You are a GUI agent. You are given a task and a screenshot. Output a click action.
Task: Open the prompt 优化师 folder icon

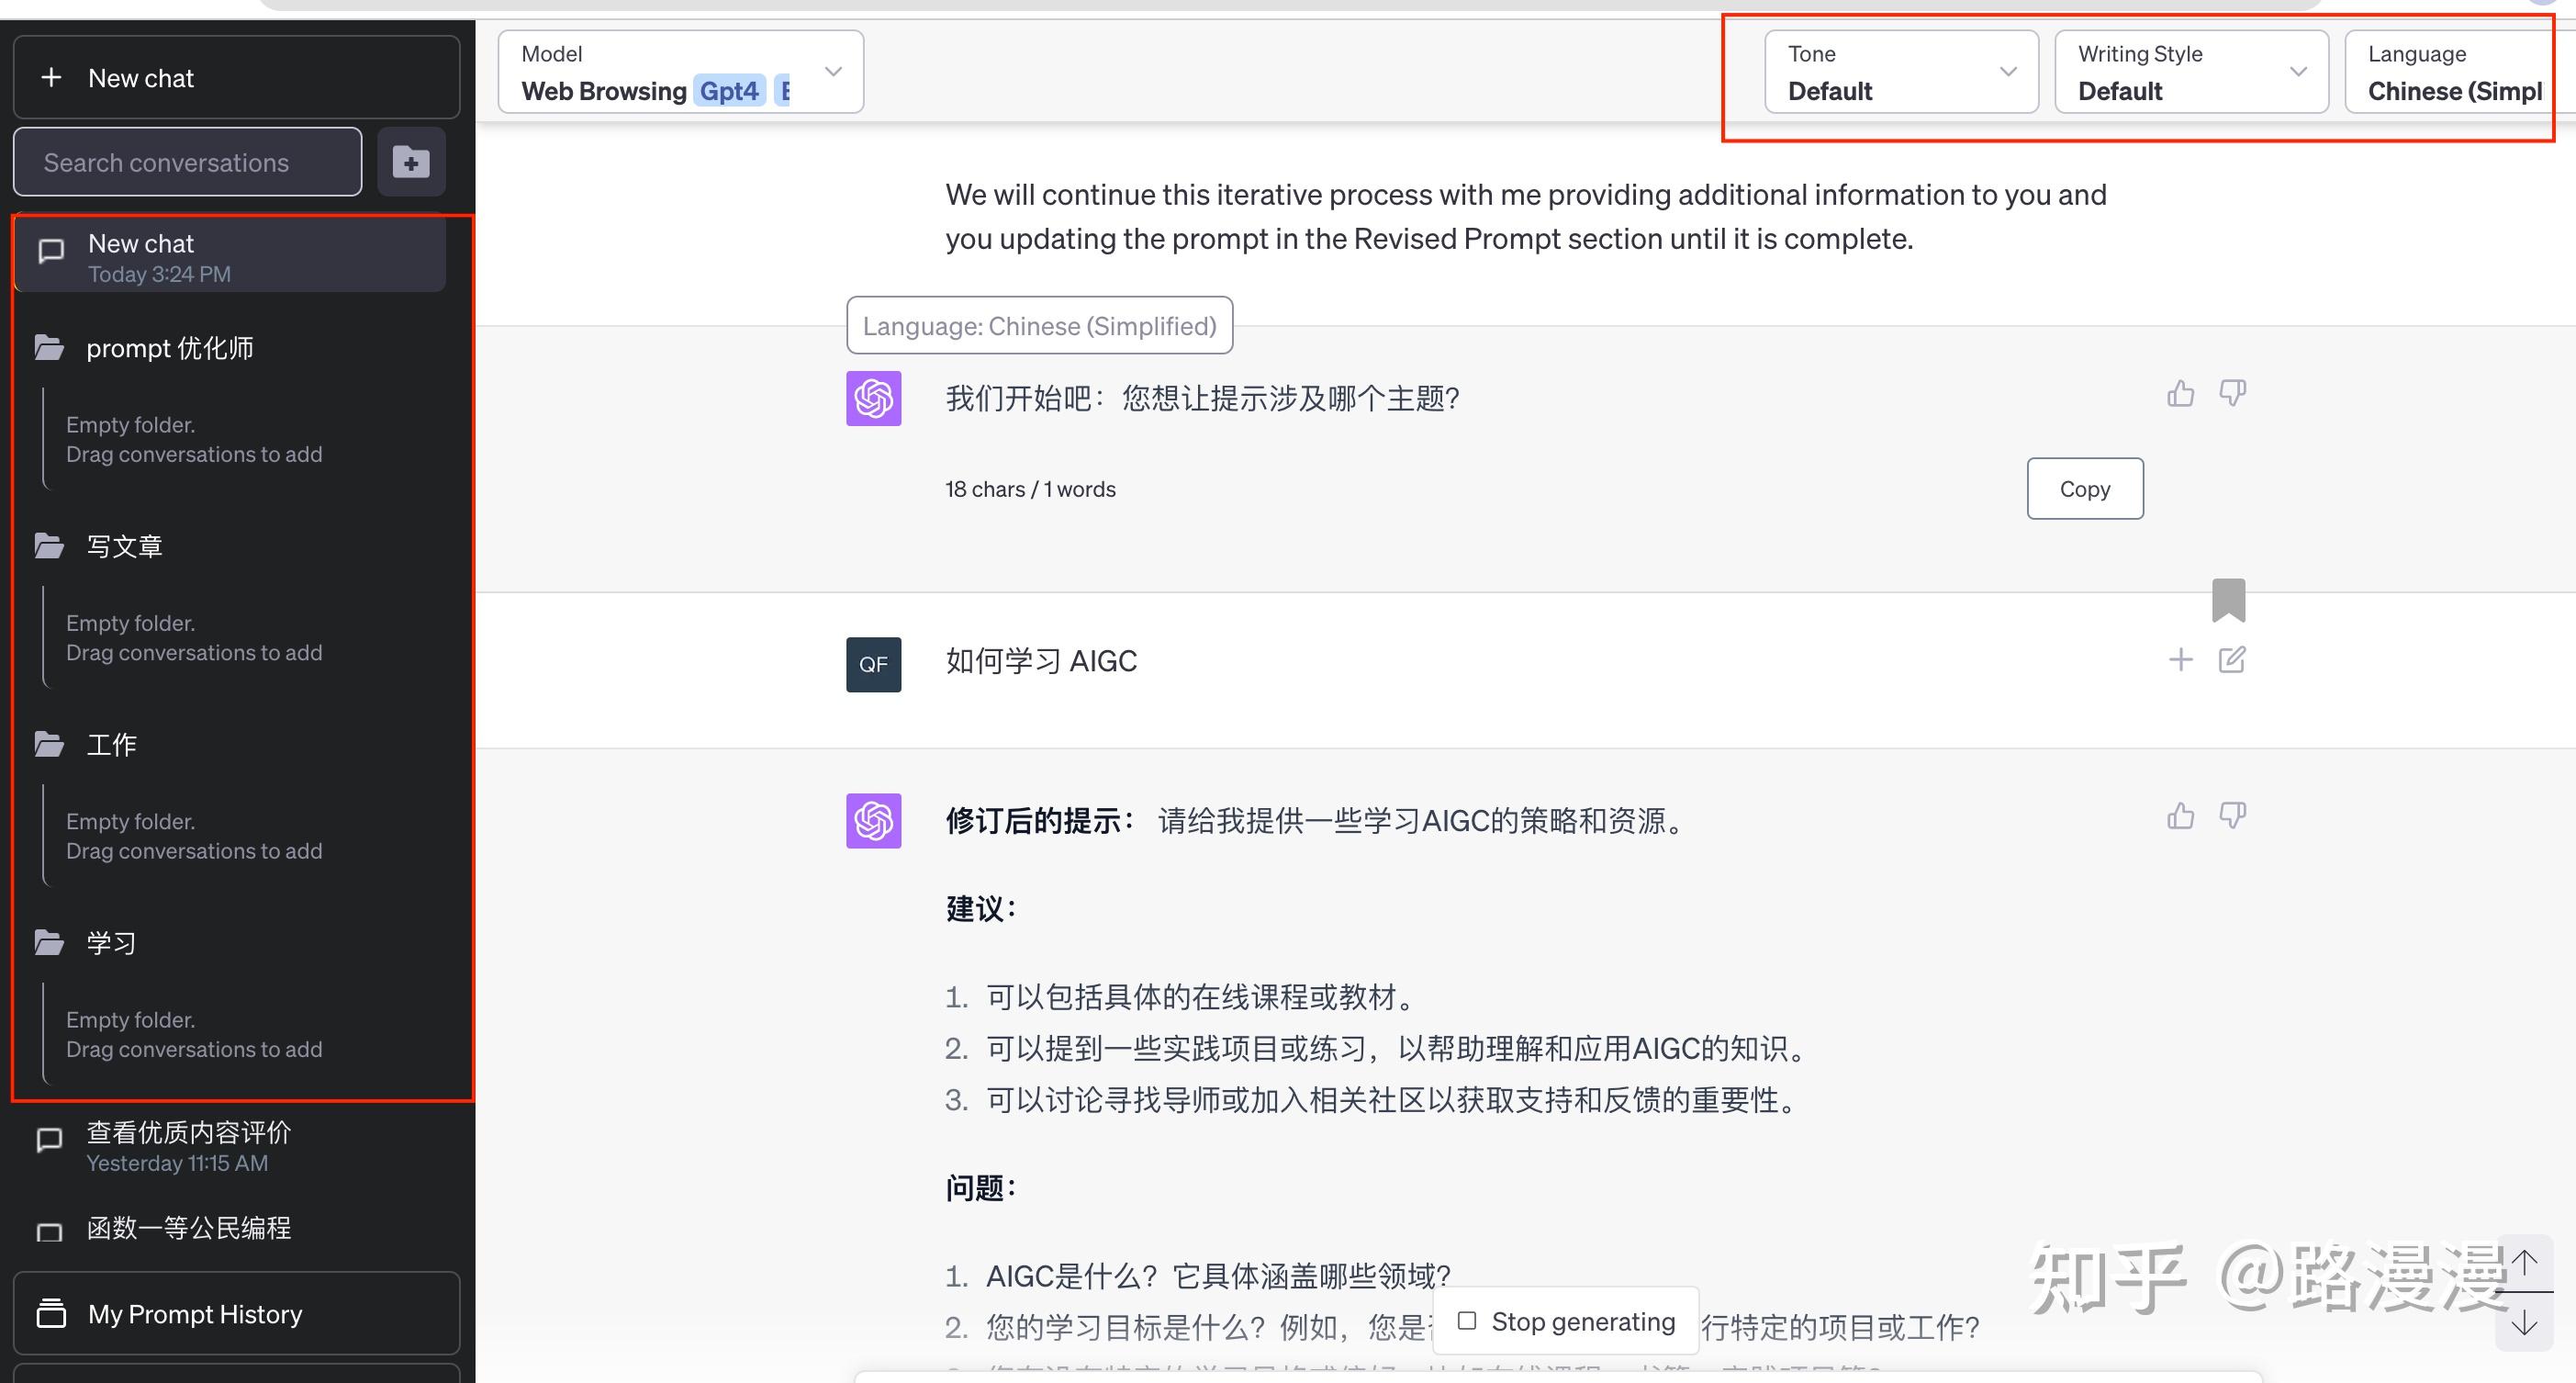tap(49, 348)
